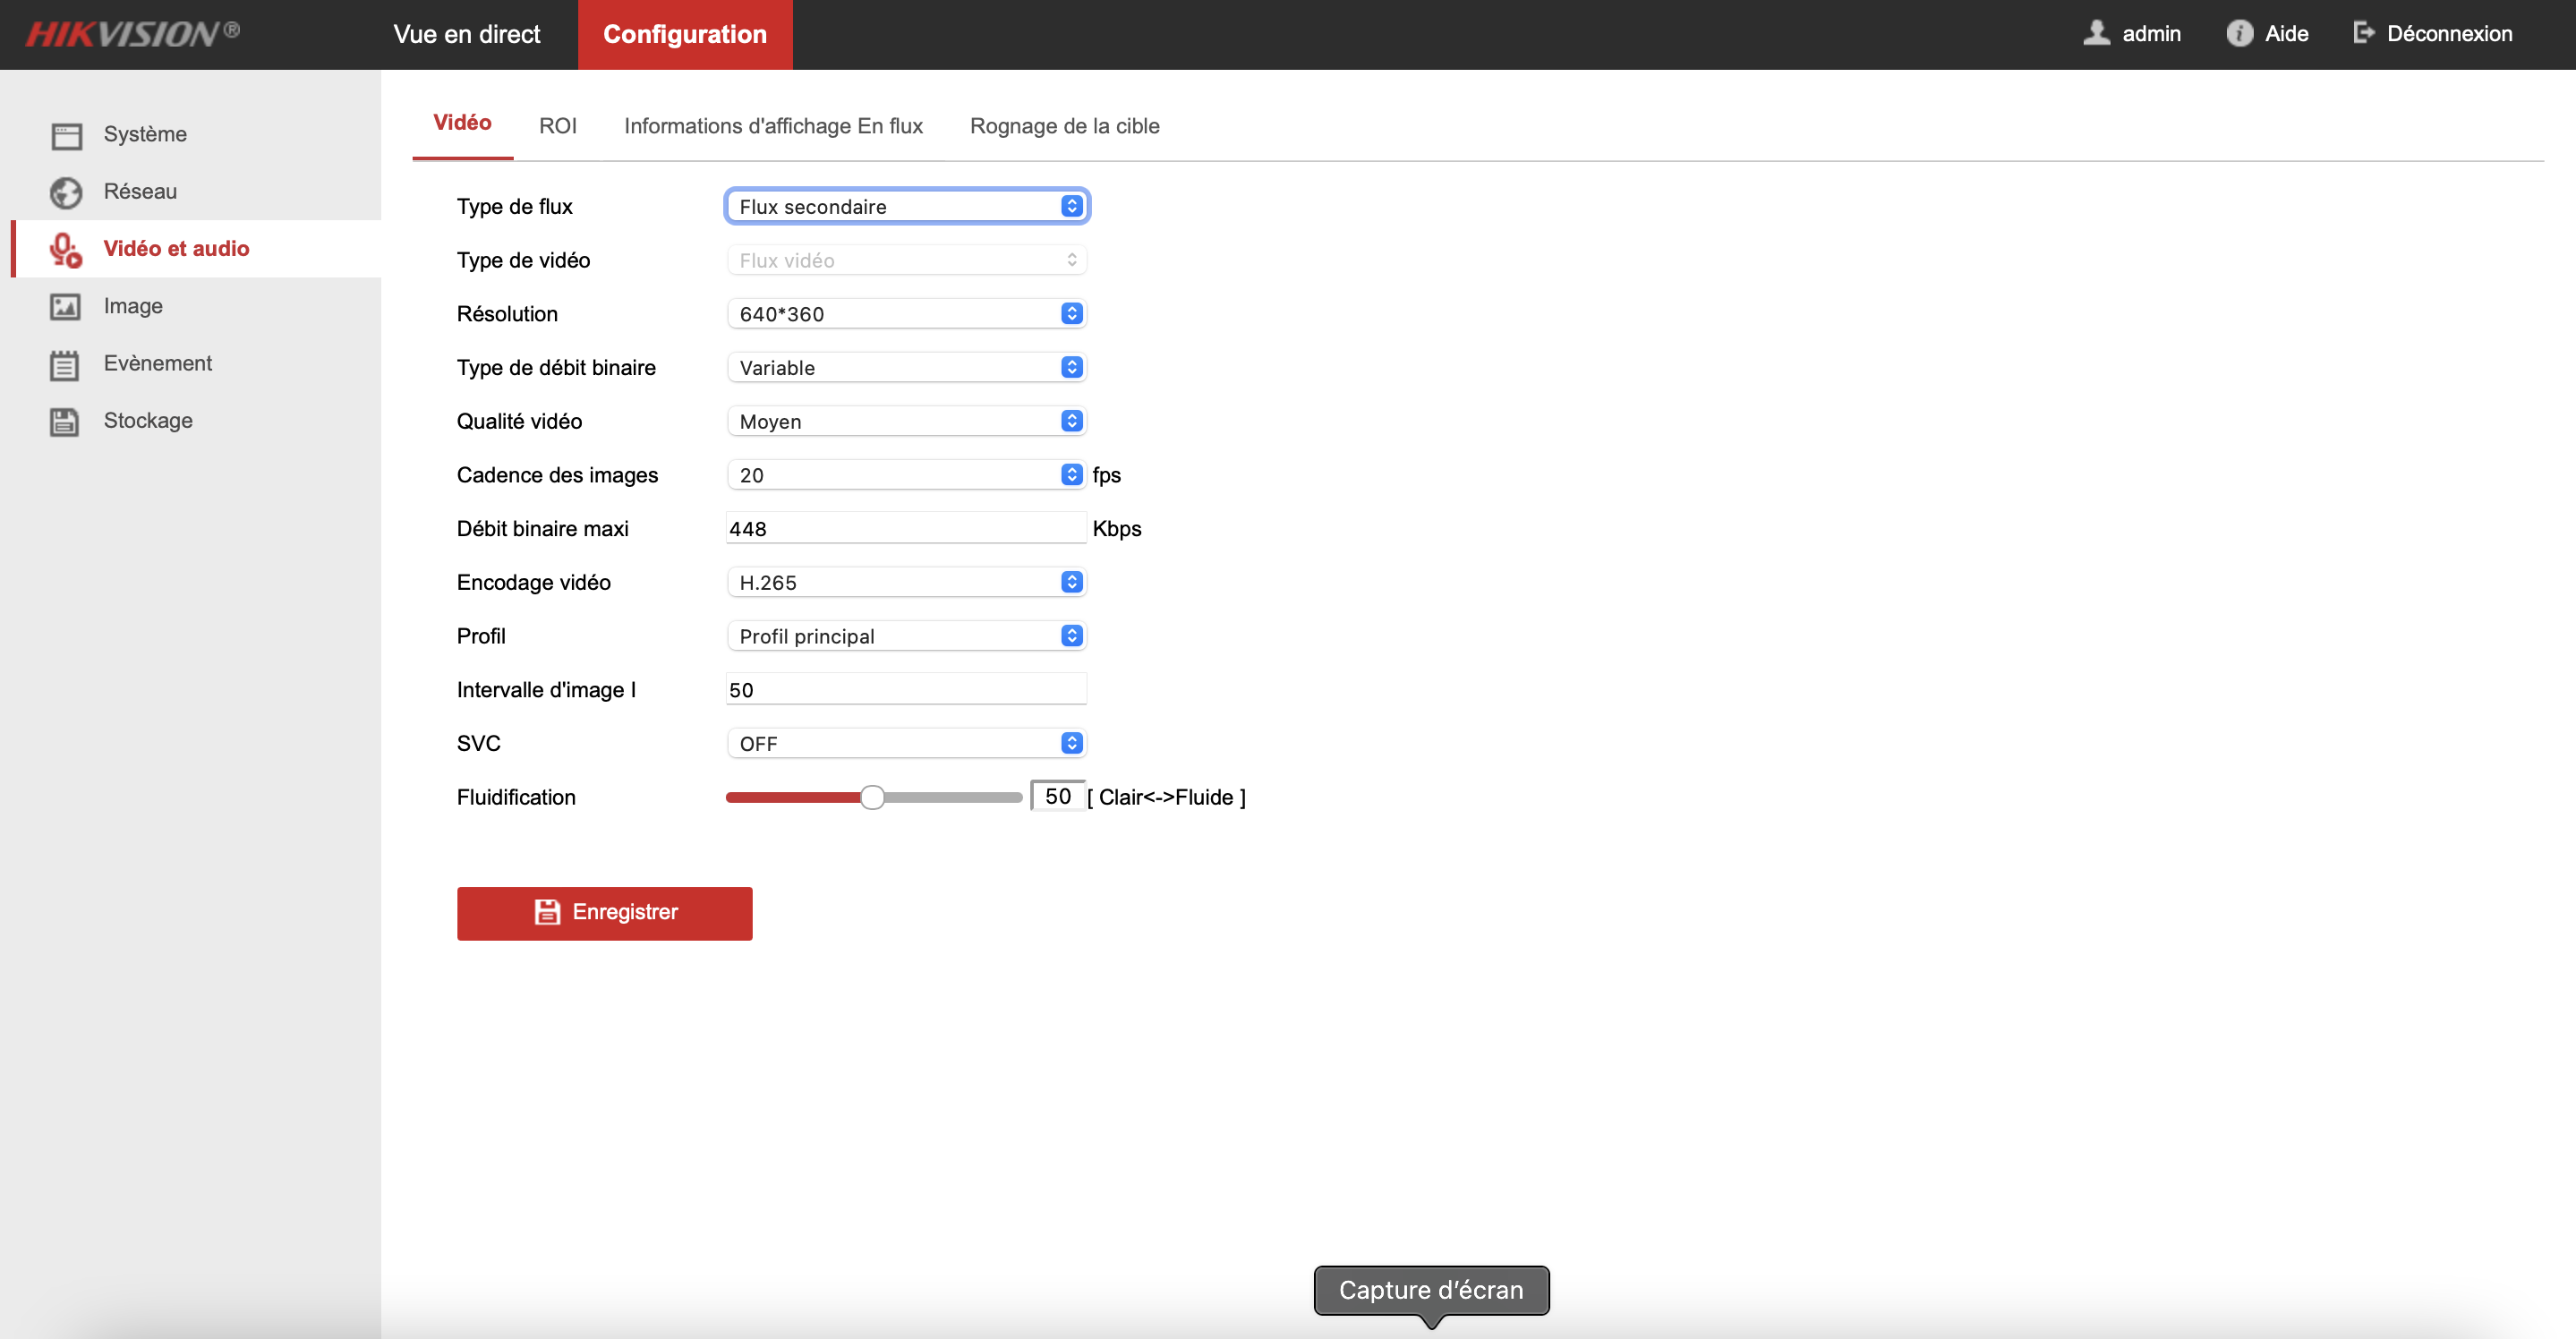Click the admin user button
Viewport: 2576px width, 1339px height.
point(2137,34)
